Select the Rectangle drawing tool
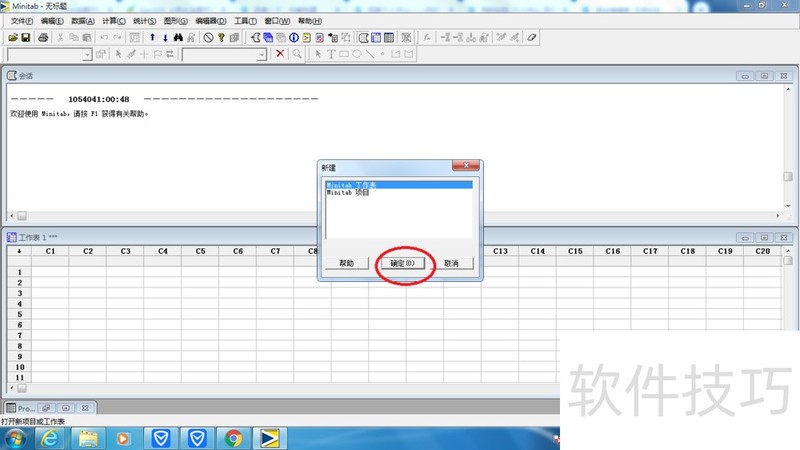 [x=344, y=54]
